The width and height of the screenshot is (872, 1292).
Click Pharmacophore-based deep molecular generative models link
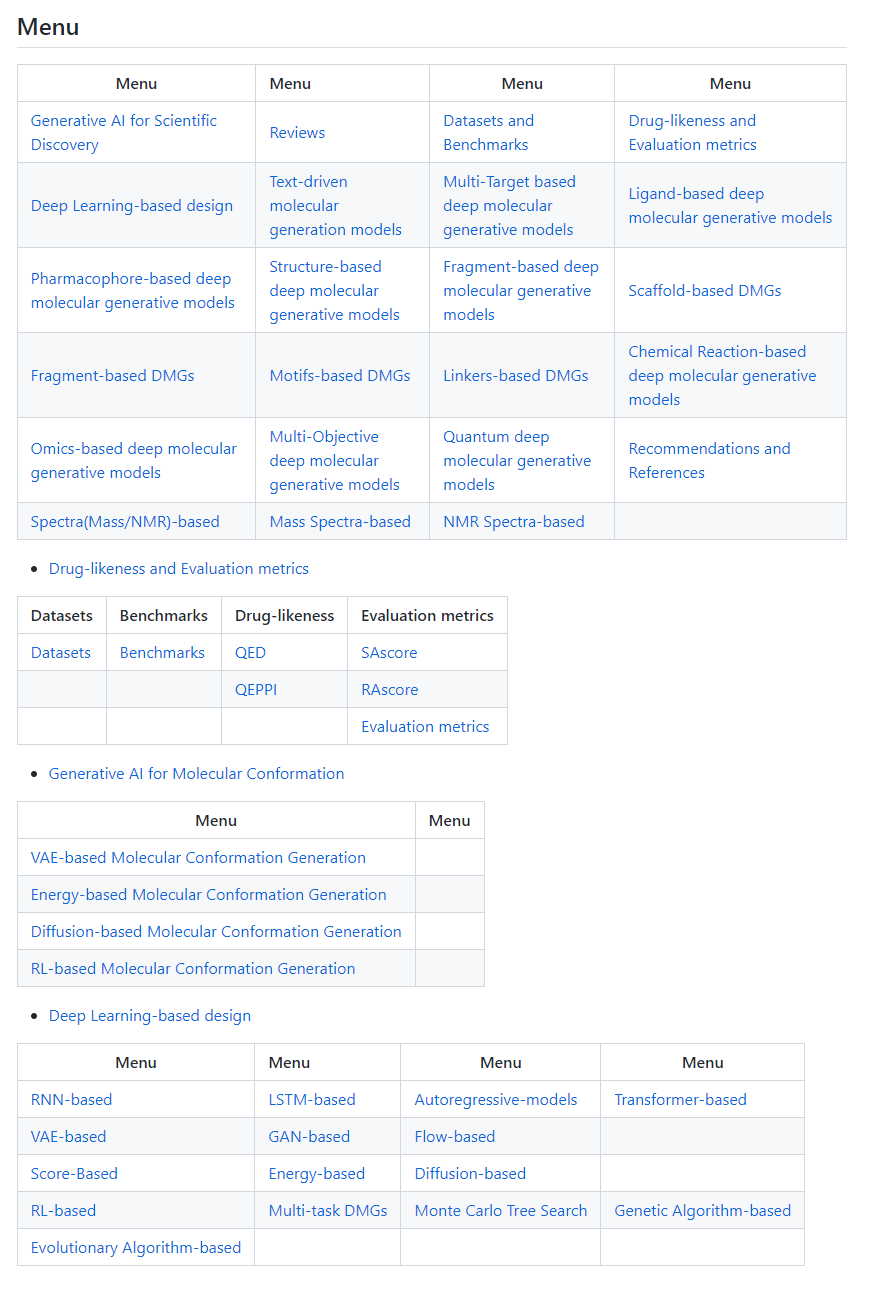pyautogui.click(x=132, y=290)
